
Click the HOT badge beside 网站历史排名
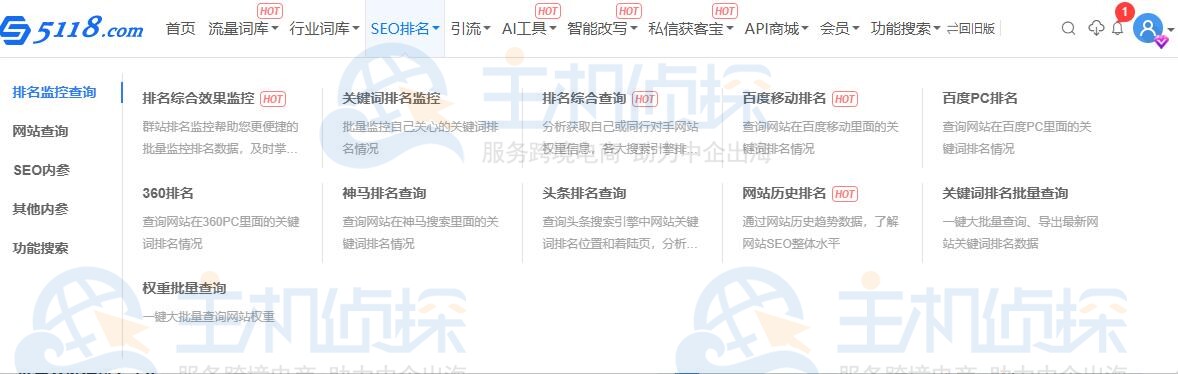click(x=844, y=194)
